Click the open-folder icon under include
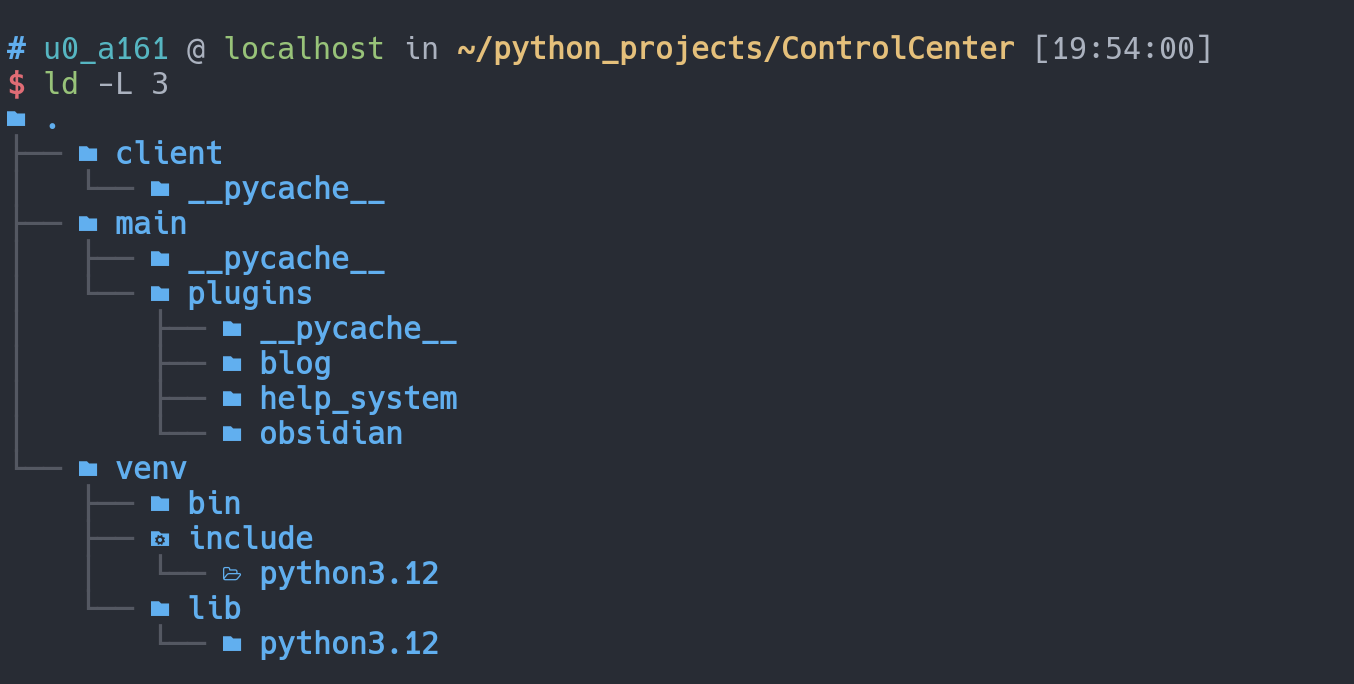1354x684 pixels. (x=232, y=574)
